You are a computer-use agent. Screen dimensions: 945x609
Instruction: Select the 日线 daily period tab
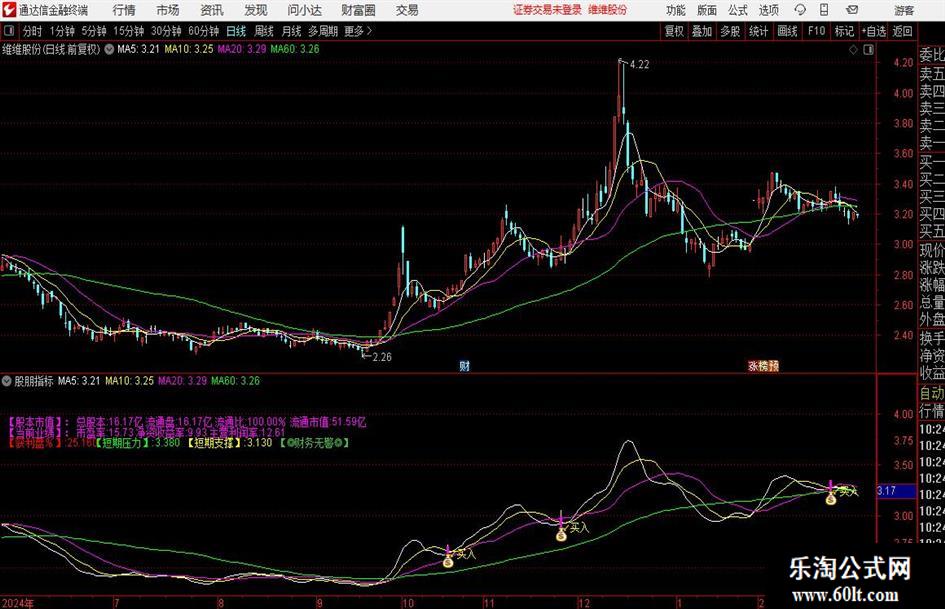pos(236,31)
